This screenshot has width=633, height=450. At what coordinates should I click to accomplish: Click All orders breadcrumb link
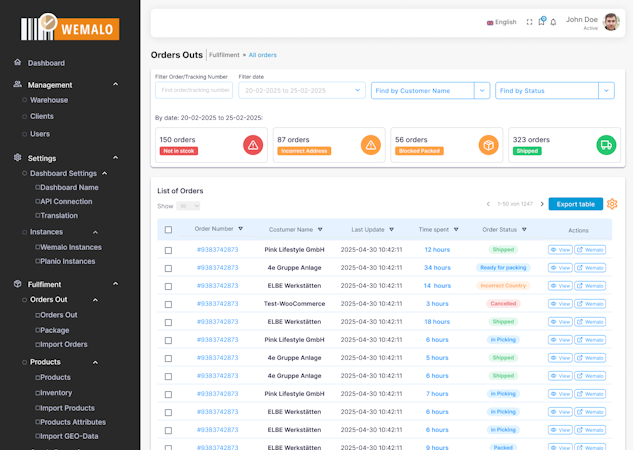pyautogui.click(x=262, y=55)
